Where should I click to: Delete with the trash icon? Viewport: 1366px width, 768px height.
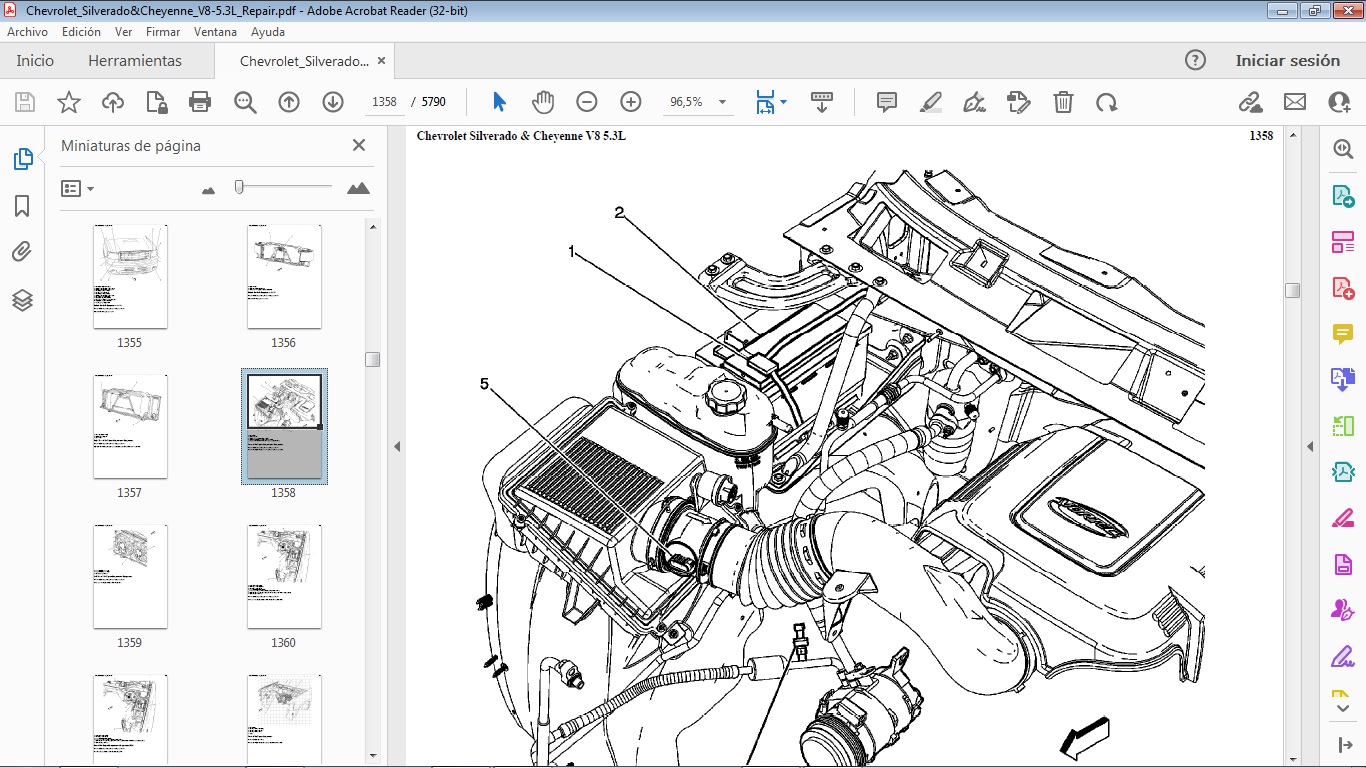tap(1063, 102)
